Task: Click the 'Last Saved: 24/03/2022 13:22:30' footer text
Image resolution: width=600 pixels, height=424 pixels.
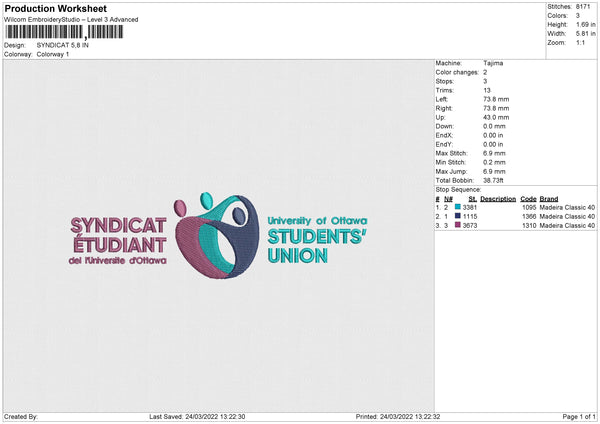Action: click(197, 417)
